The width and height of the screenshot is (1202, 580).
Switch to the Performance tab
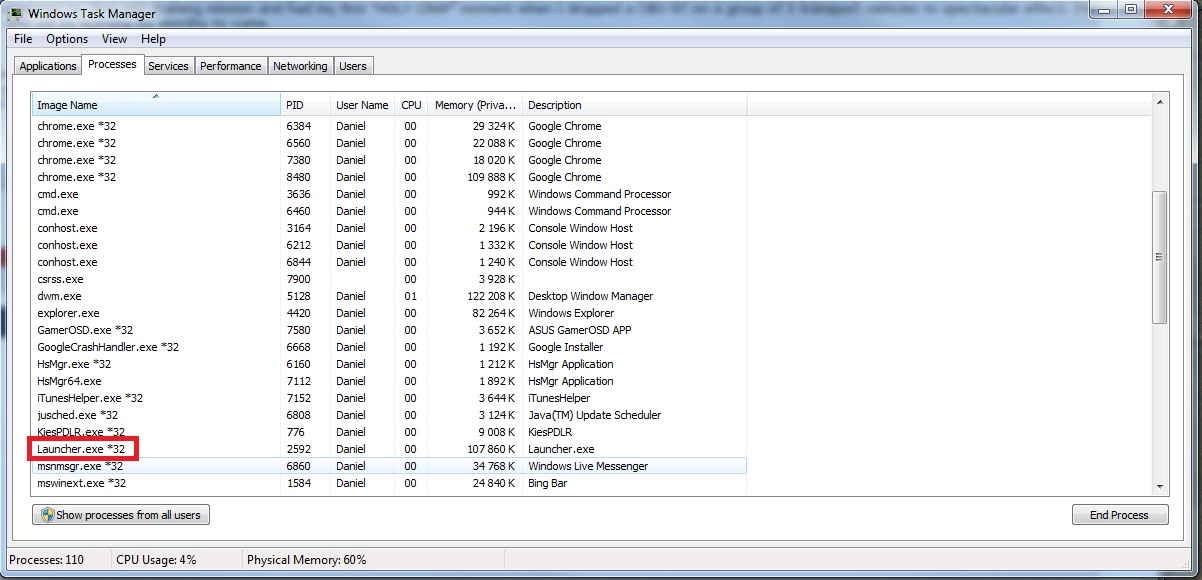pyautogui.click(x=231, y=66)
